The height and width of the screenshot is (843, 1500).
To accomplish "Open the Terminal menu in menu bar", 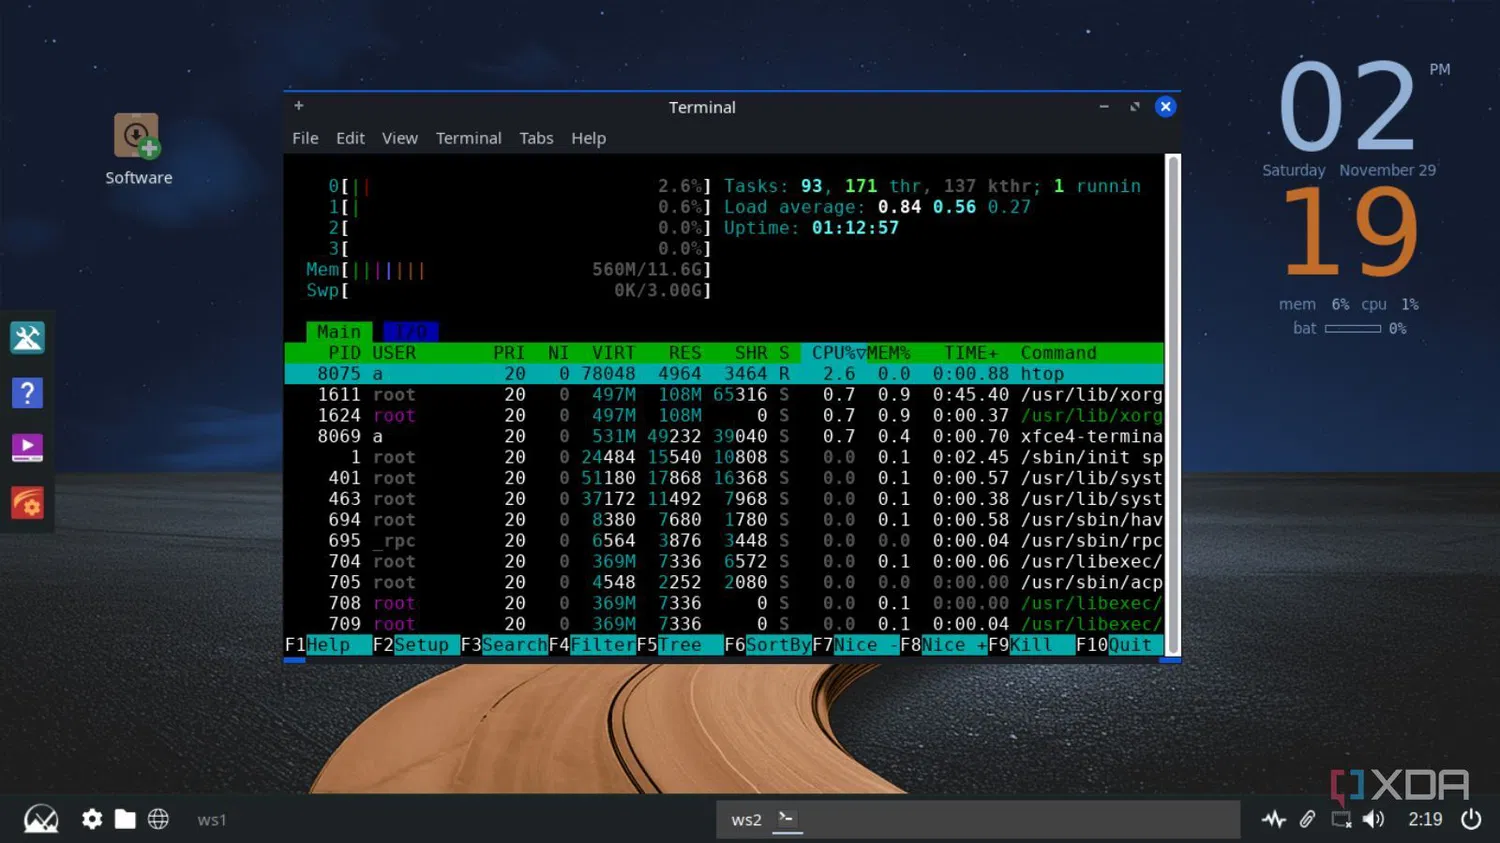I will point(468,138).
